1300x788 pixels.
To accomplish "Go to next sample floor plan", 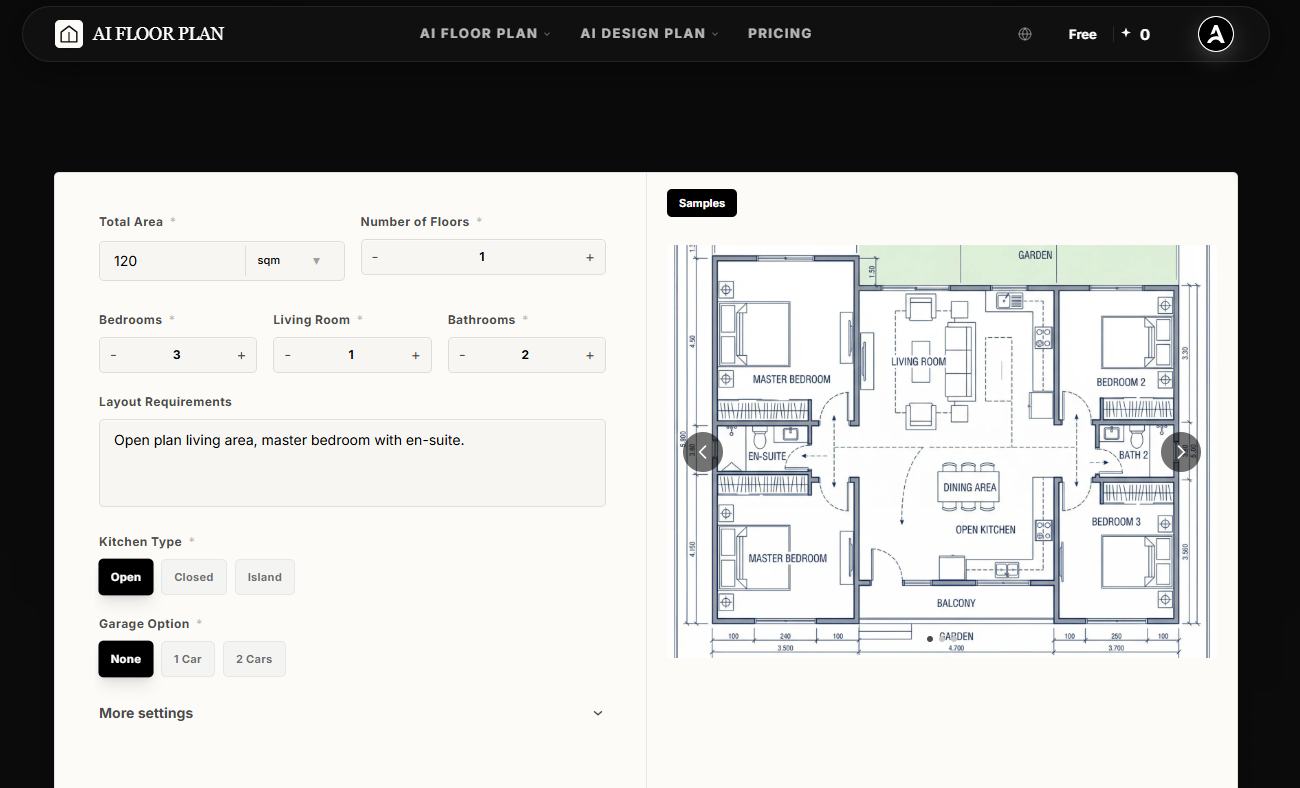I will point(1181,452).
